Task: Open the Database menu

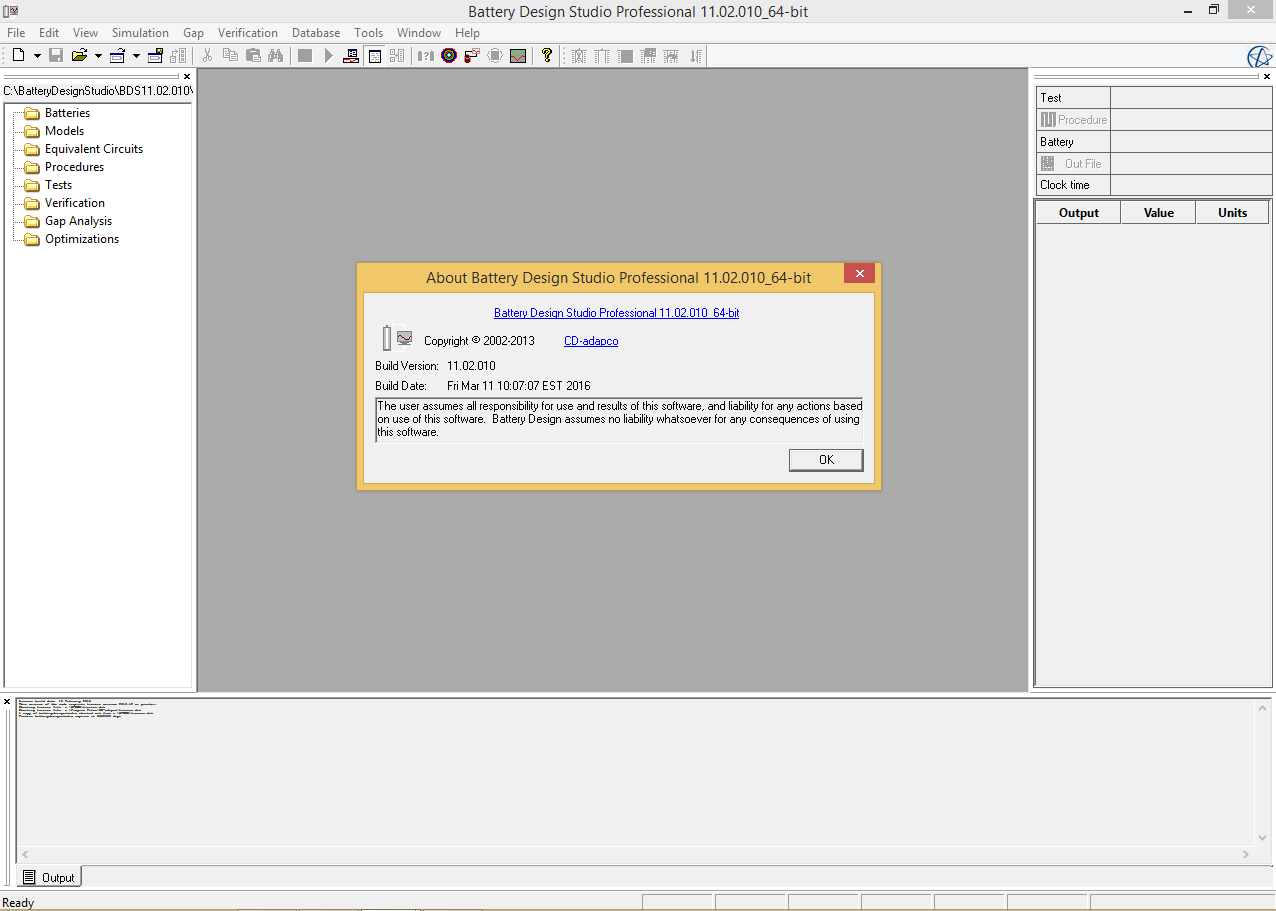Action: (x=316, y=33)
